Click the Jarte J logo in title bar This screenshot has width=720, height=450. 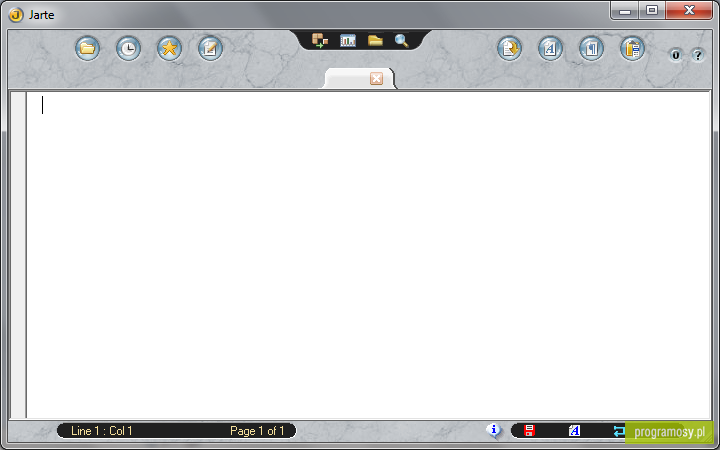pos(16,15)
